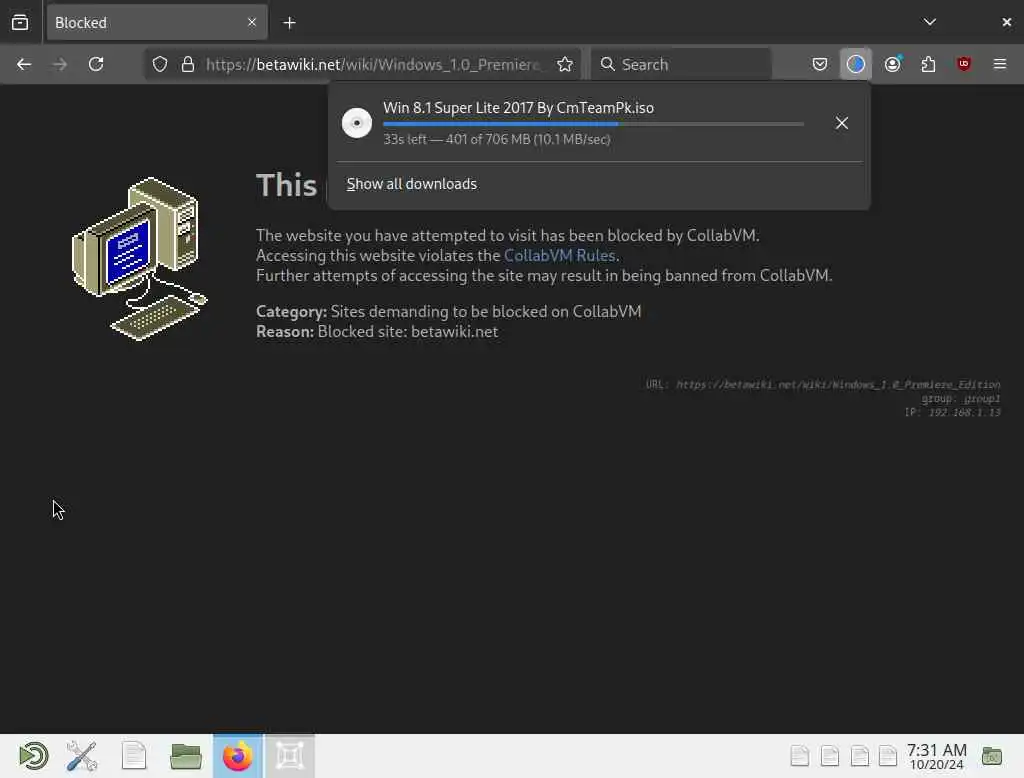
Task: Click the forward navigation arrow
Action: point(59,64)
